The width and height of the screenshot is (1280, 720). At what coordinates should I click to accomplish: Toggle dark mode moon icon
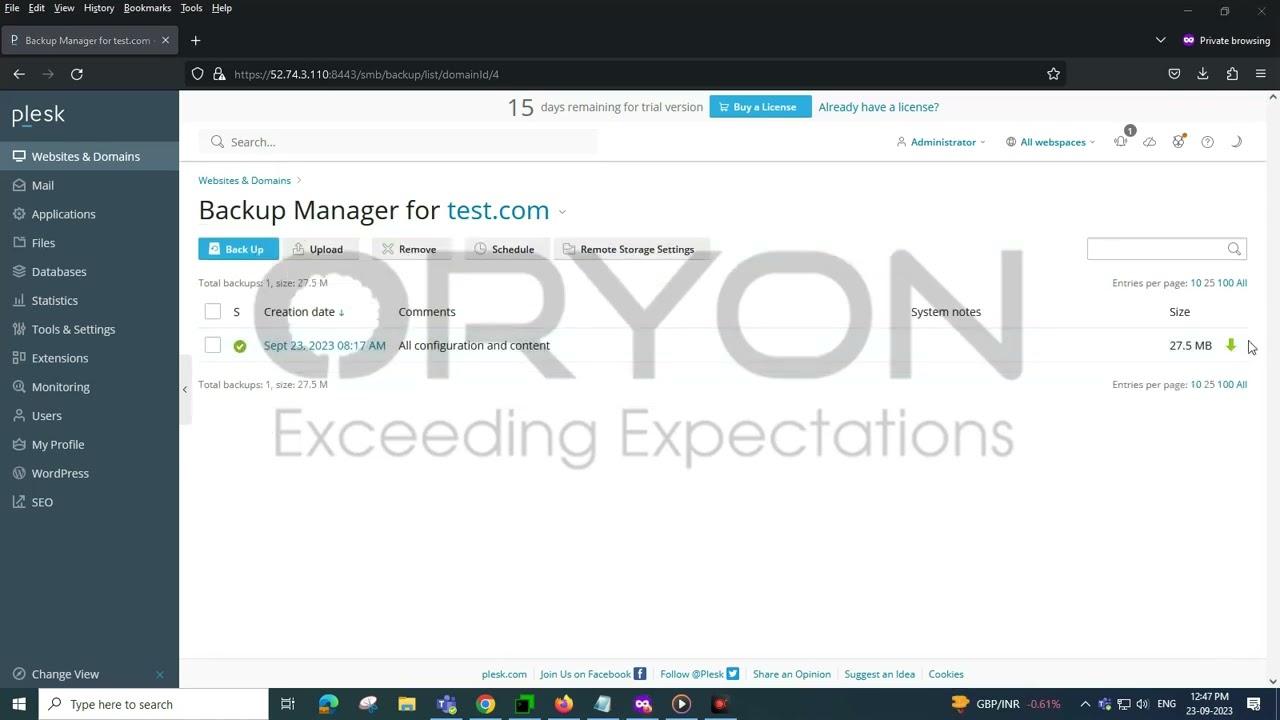point(1237,142)
